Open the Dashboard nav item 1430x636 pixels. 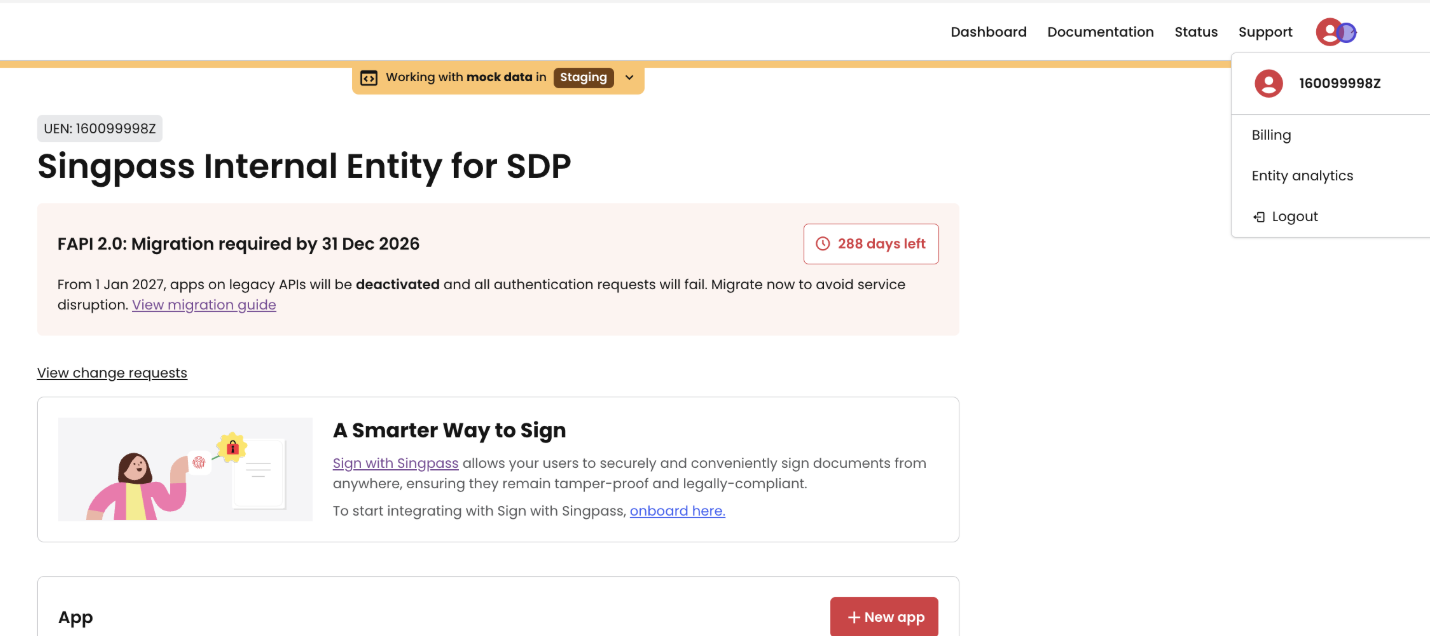988,32
